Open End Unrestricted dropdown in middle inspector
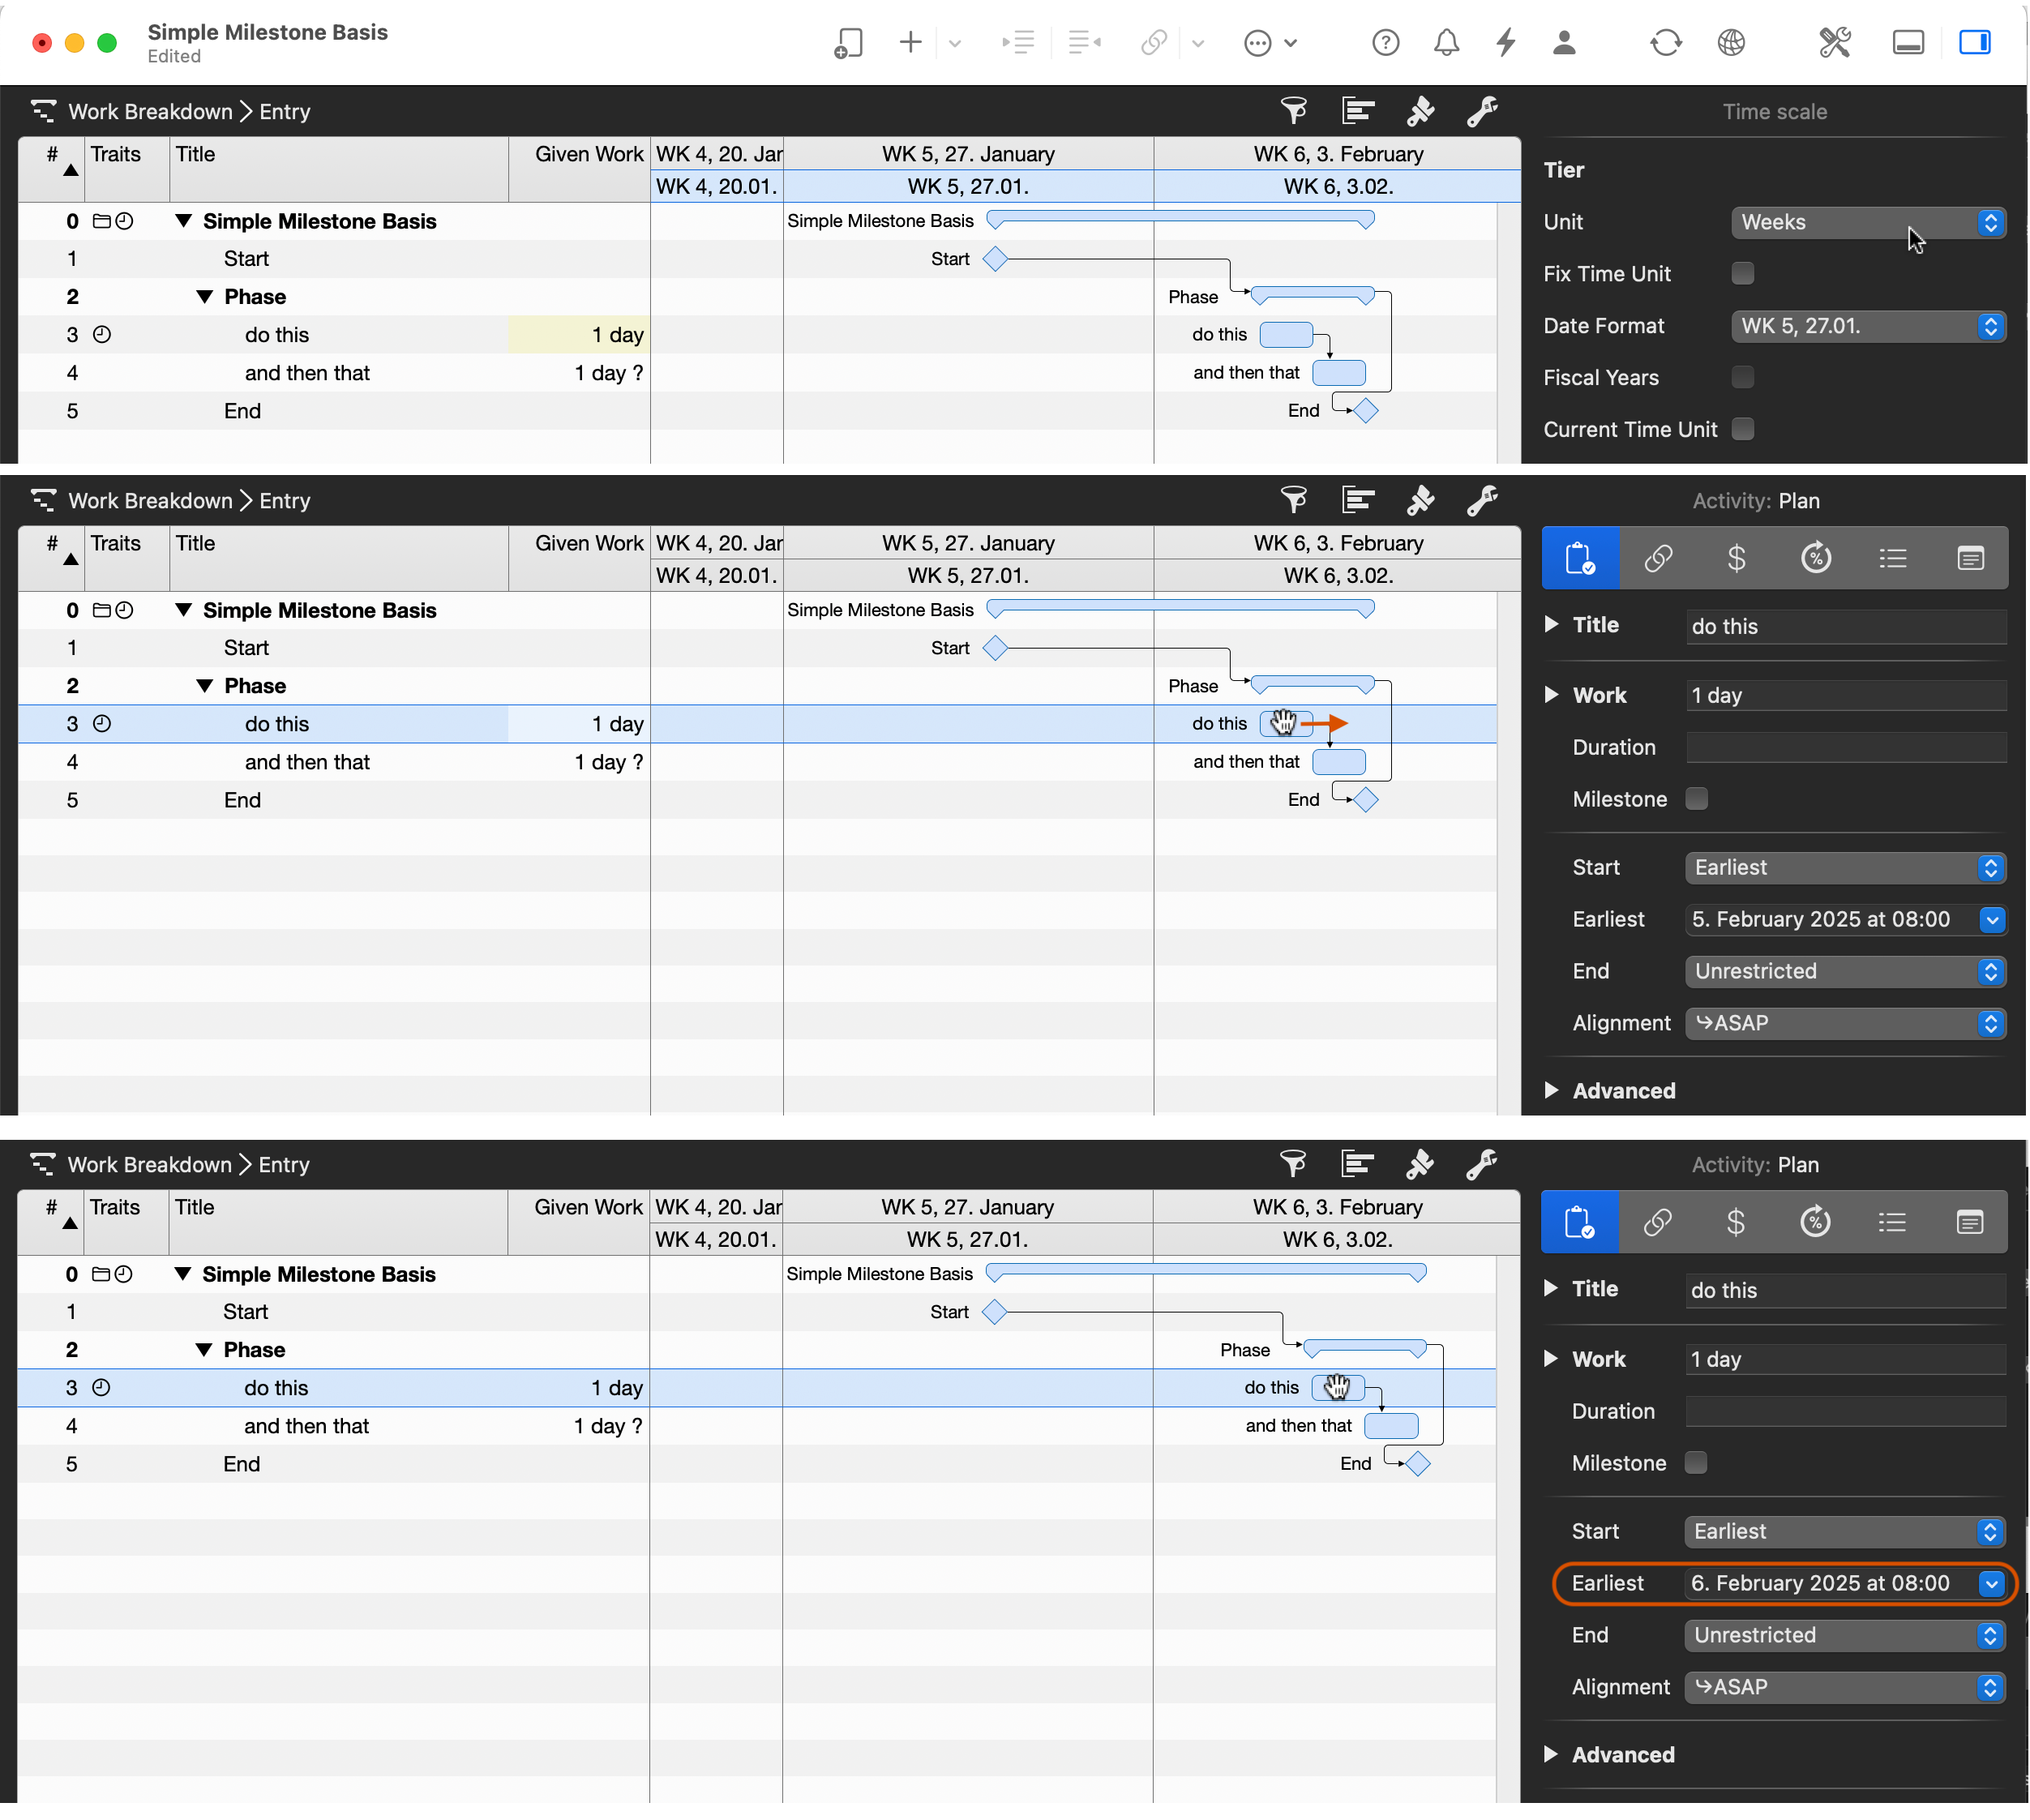 coord(1845,972)
